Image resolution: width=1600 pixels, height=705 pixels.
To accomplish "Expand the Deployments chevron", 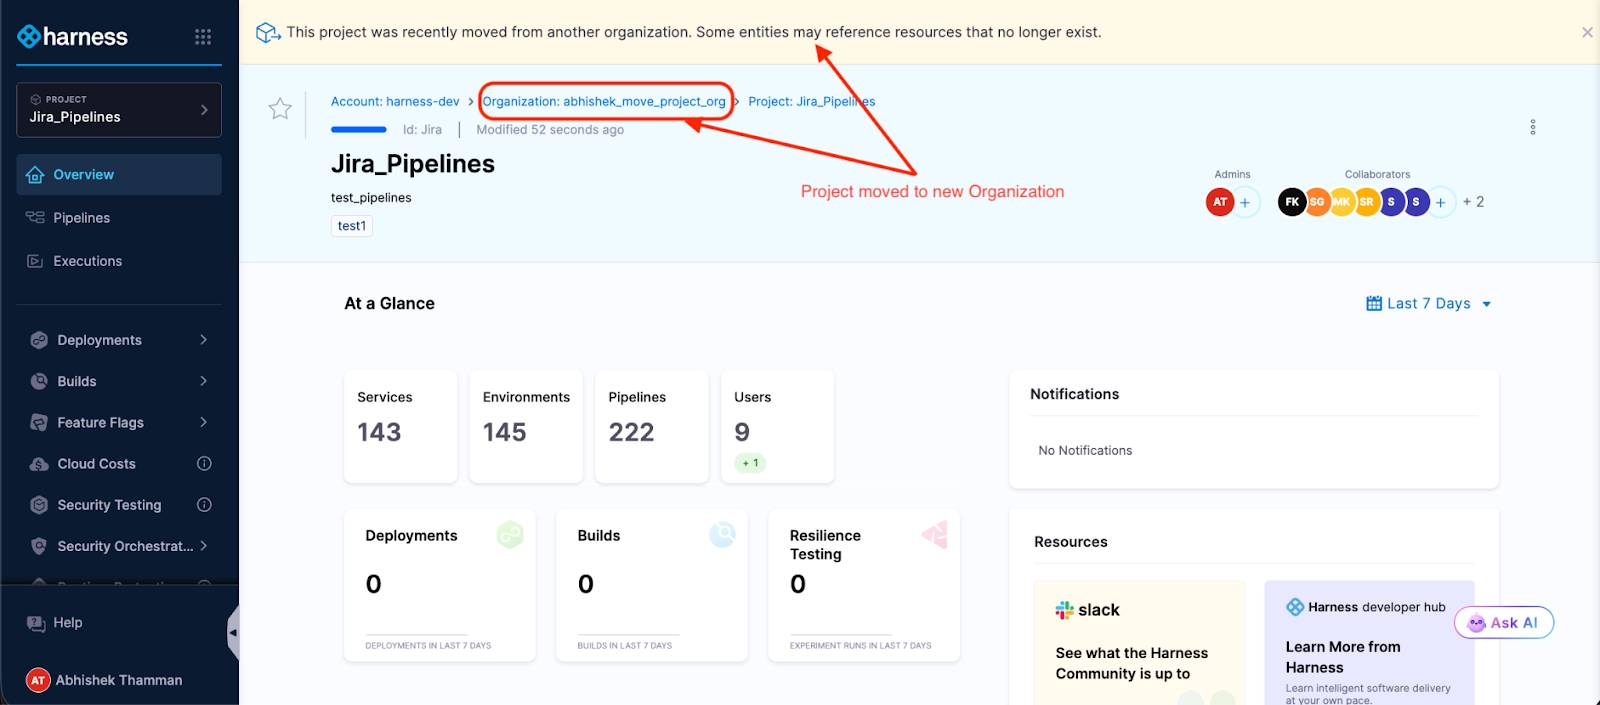I will click(204, 340).
